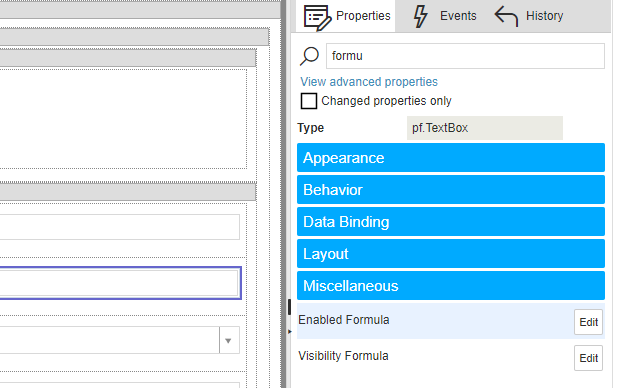Select the highlighted text box in the designer
Viewport: 617px width, 388px height.
(120, 283)
